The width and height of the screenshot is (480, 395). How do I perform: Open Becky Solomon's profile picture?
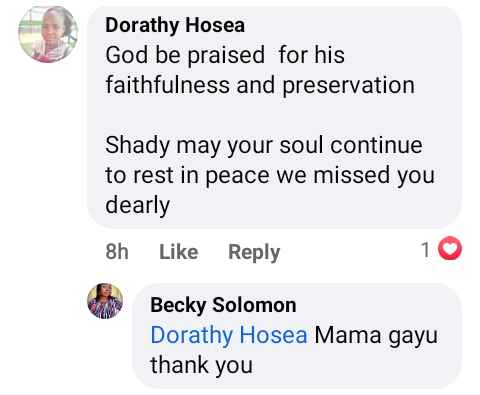tap(105, 301)
